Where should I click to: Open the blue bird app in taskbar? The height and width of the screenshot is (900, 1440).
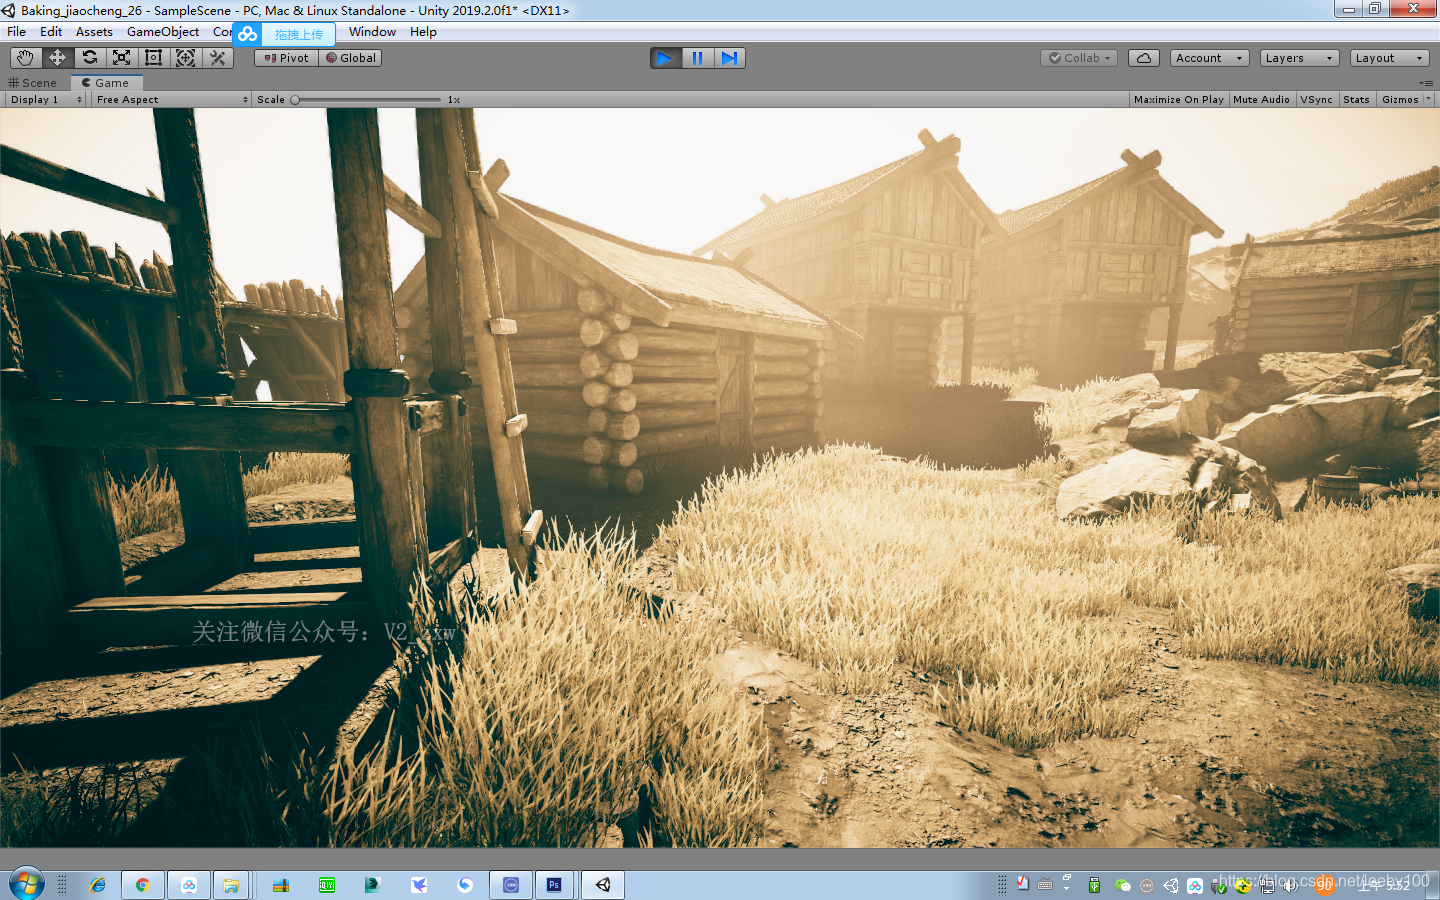419,885
